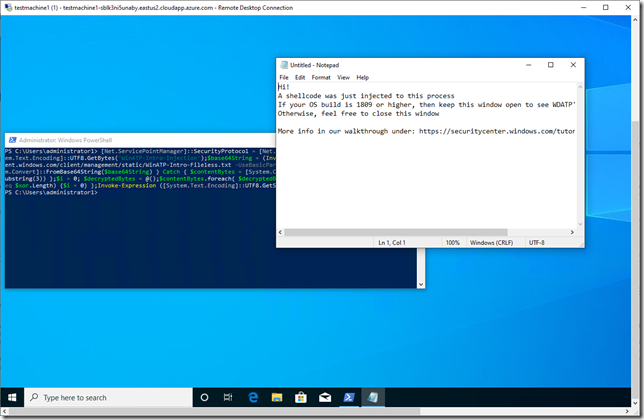The height and width of the screenshot is (420, 644).
Task: Switch to Notepad via taskbar icon
Action: [373, 397]
